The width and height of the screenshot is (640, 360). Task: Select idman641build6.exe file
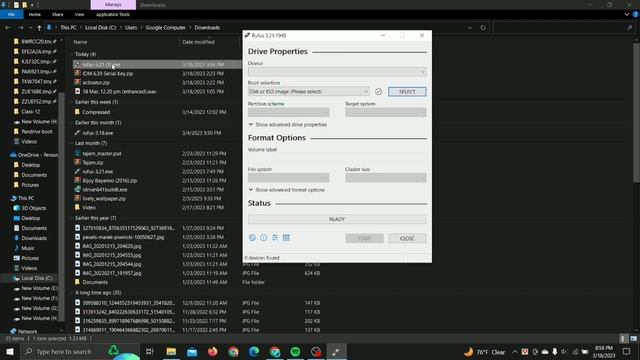pos(105,189)
